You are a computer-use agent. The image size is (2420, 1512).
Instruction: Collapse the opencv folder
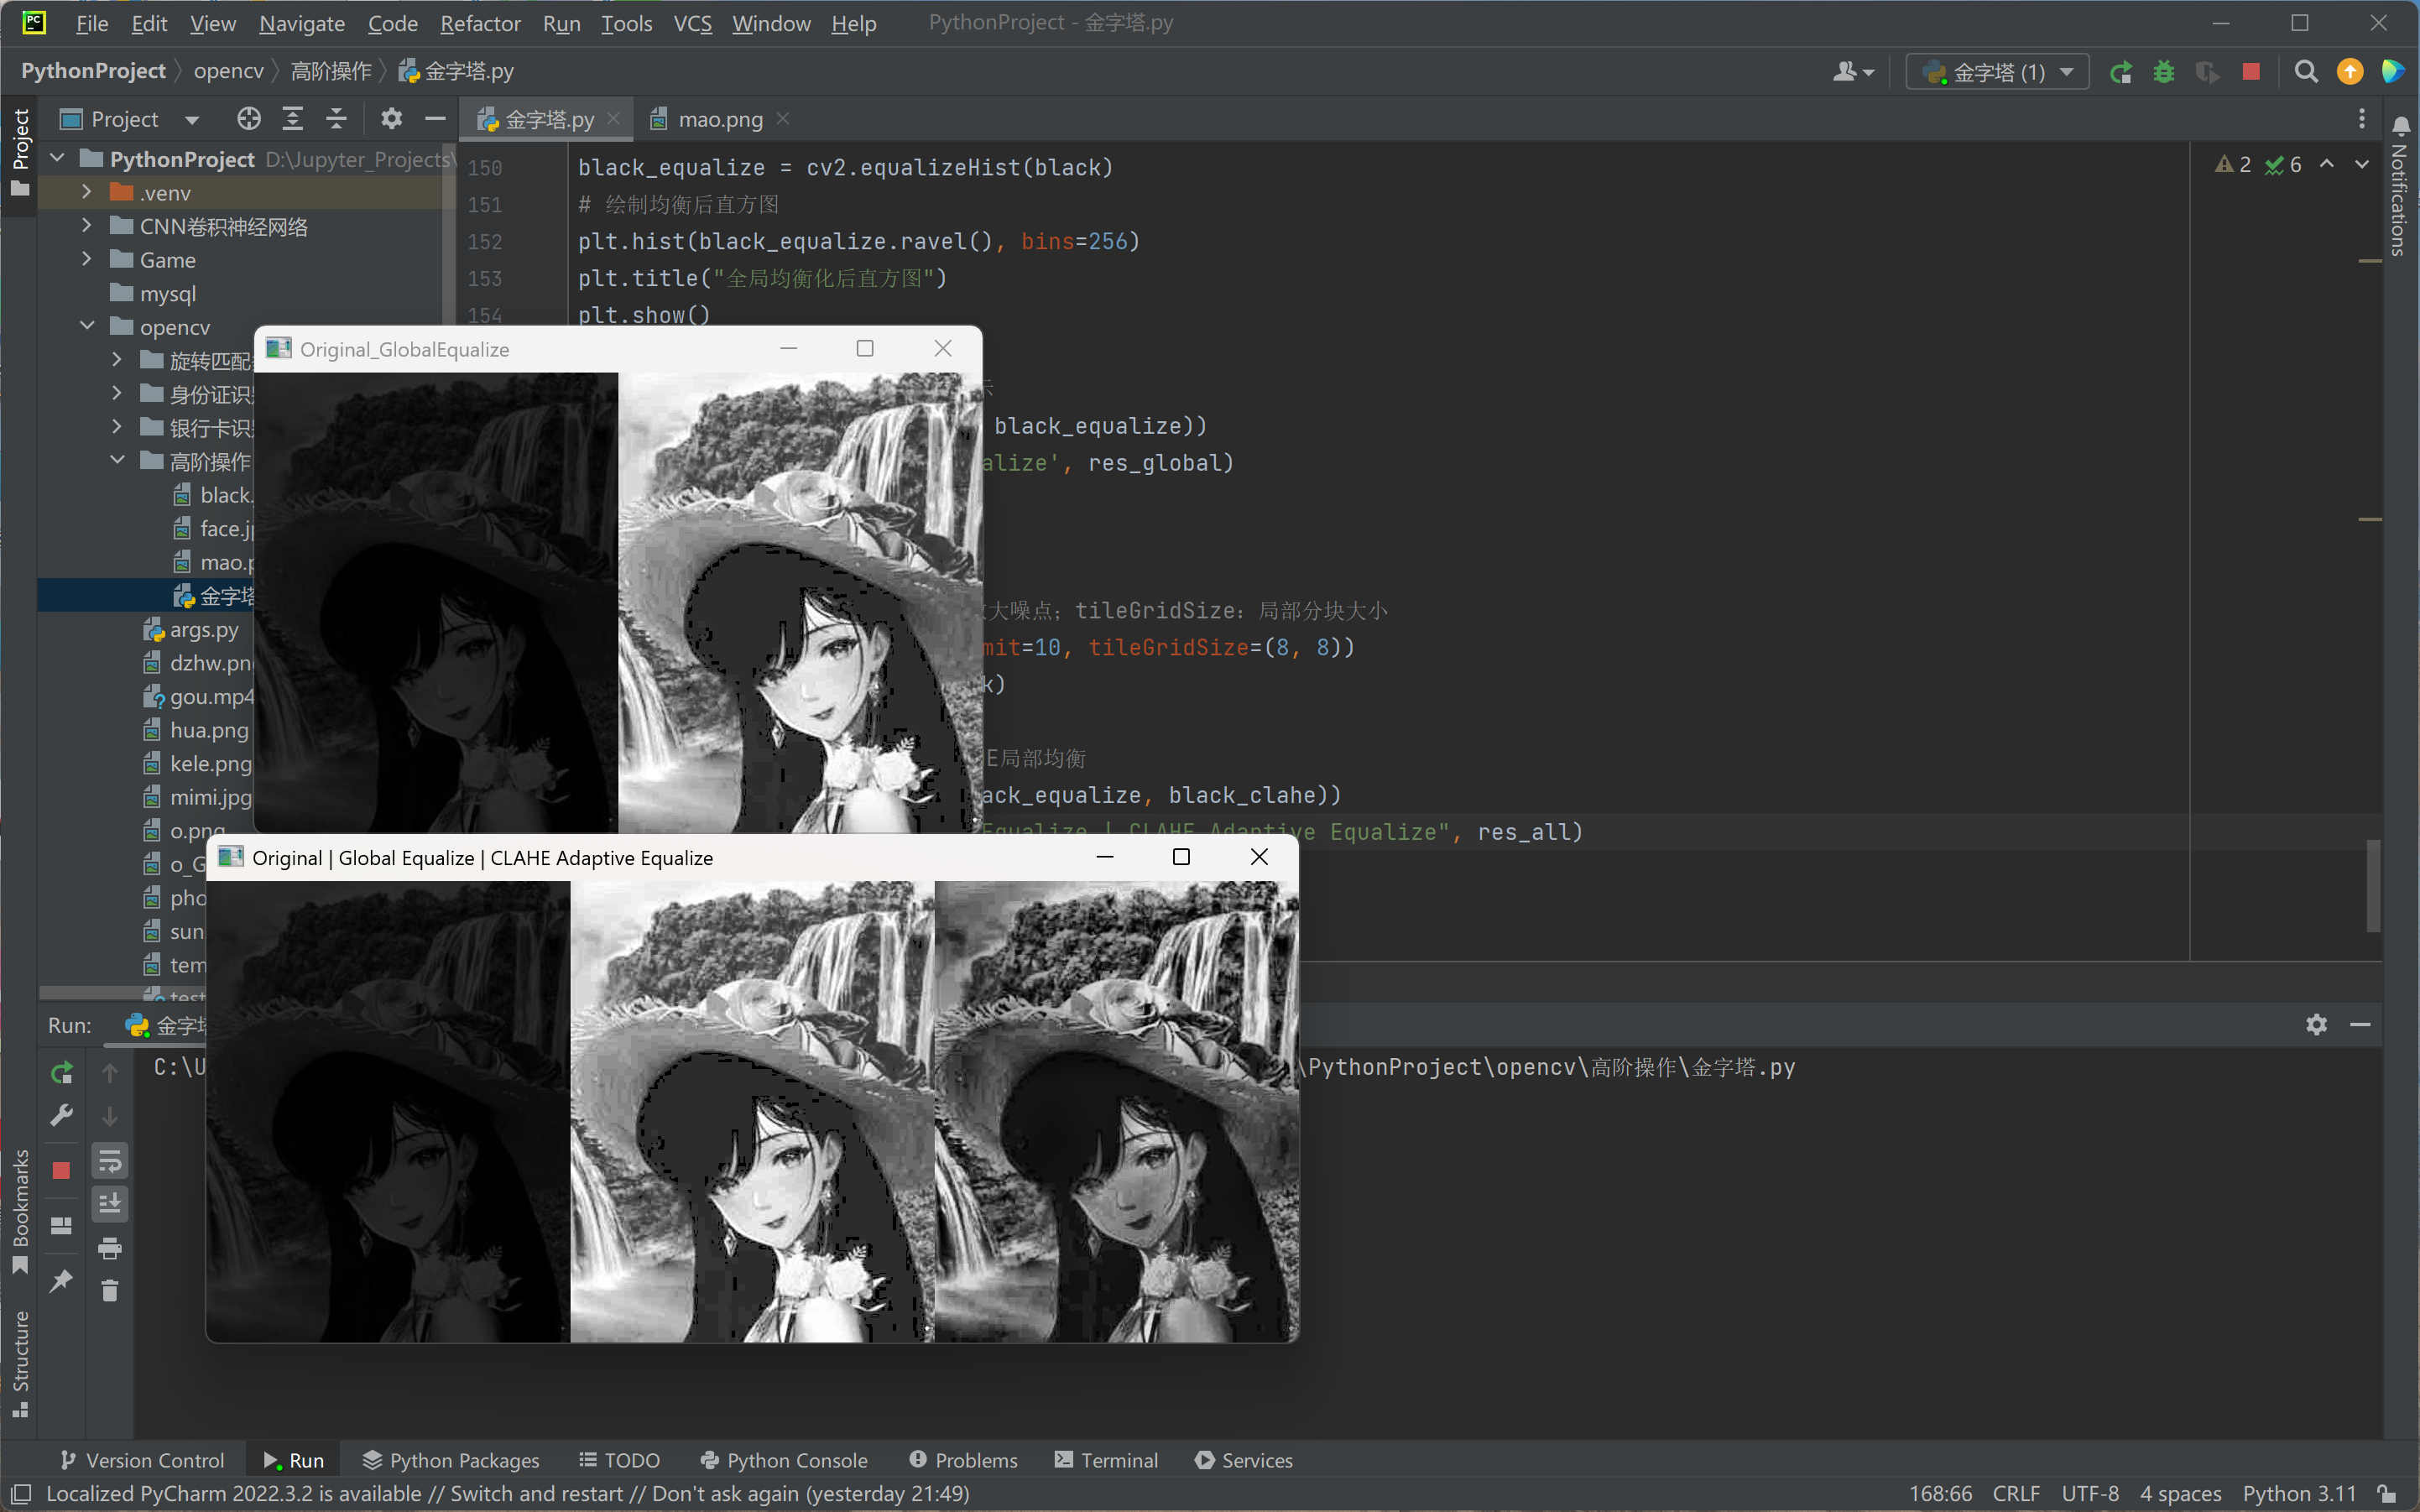(x=87, y=326)
